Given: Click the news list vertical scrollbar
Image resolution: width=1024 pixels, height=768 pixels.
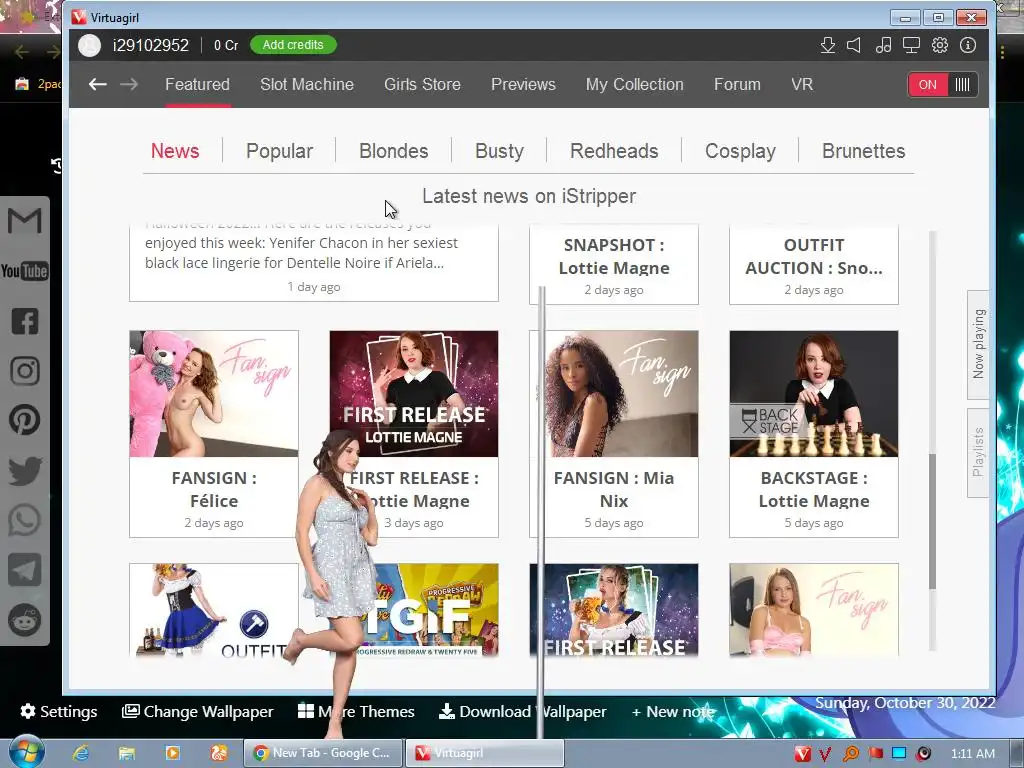Looking at the screenshot, I should (933, 521).
